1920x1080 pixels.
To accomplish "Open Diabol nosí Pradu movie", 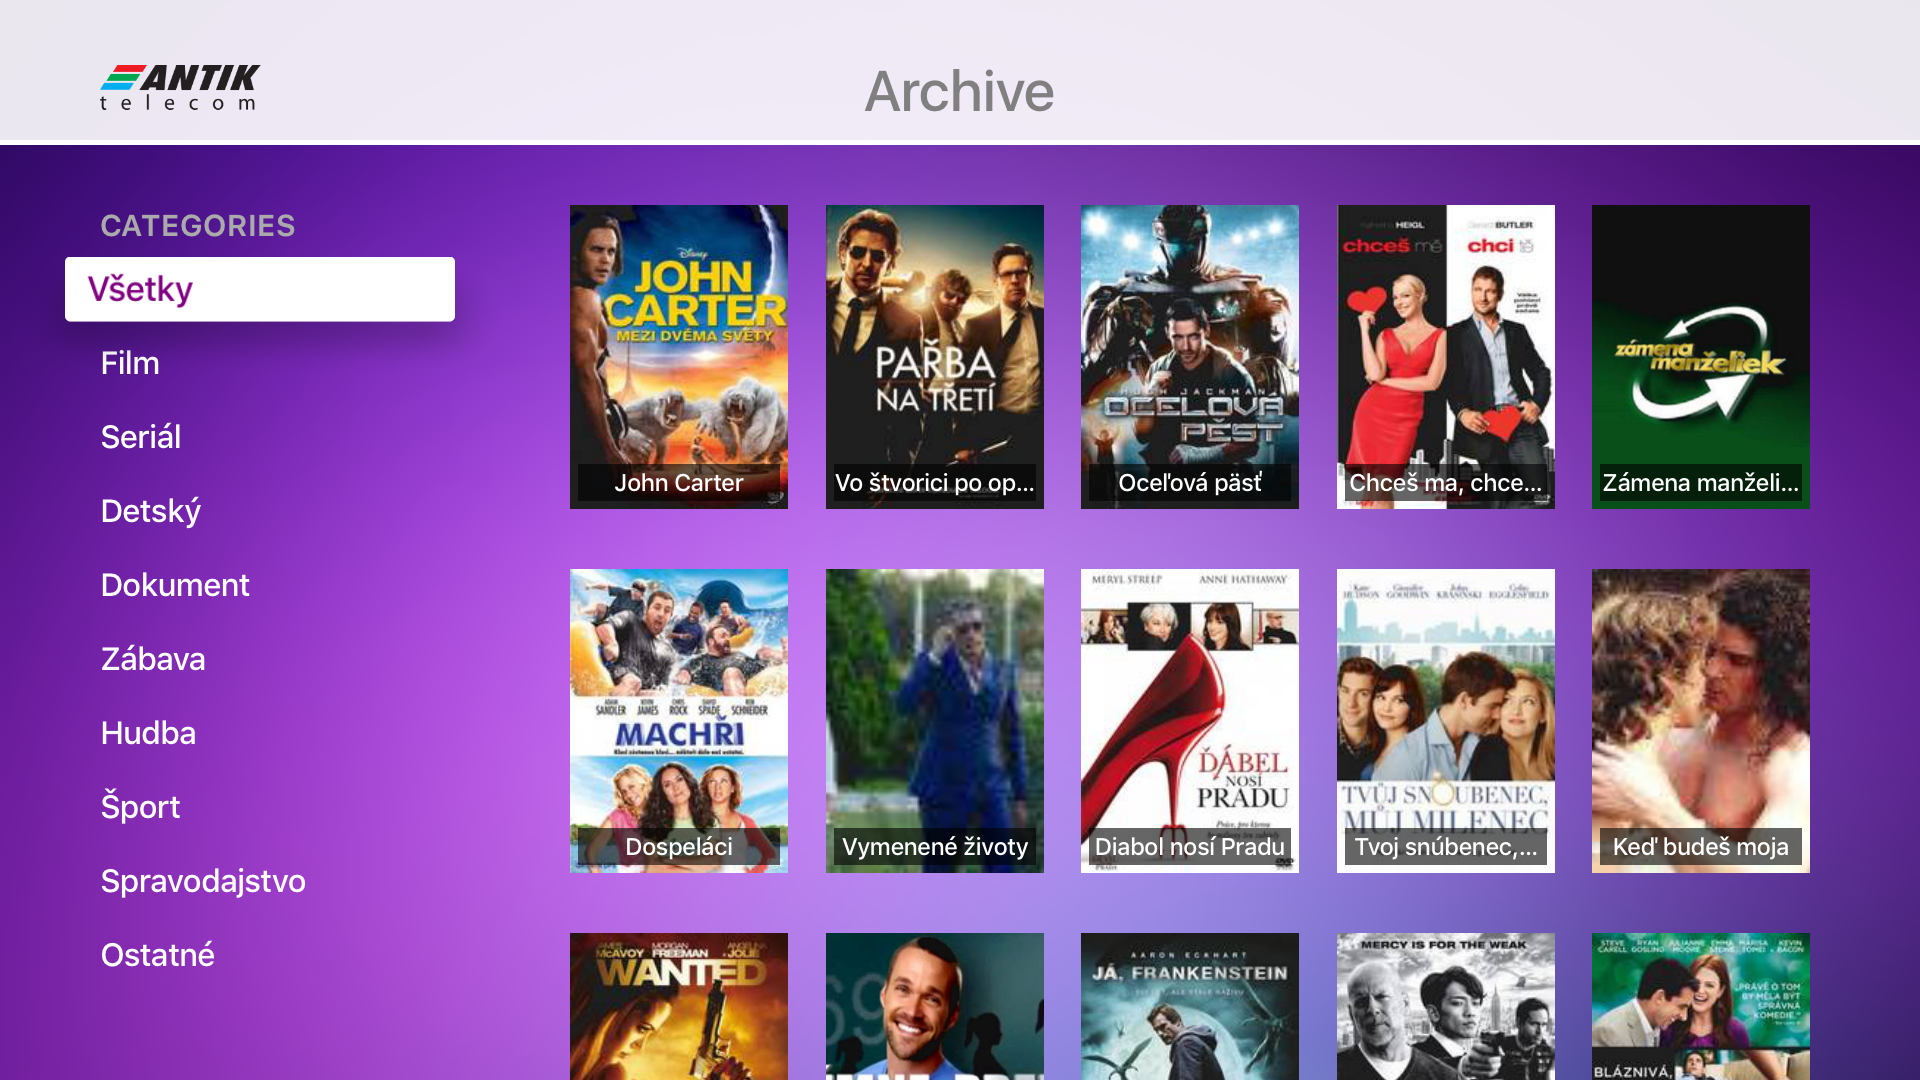I will (x=1190, y=721).
